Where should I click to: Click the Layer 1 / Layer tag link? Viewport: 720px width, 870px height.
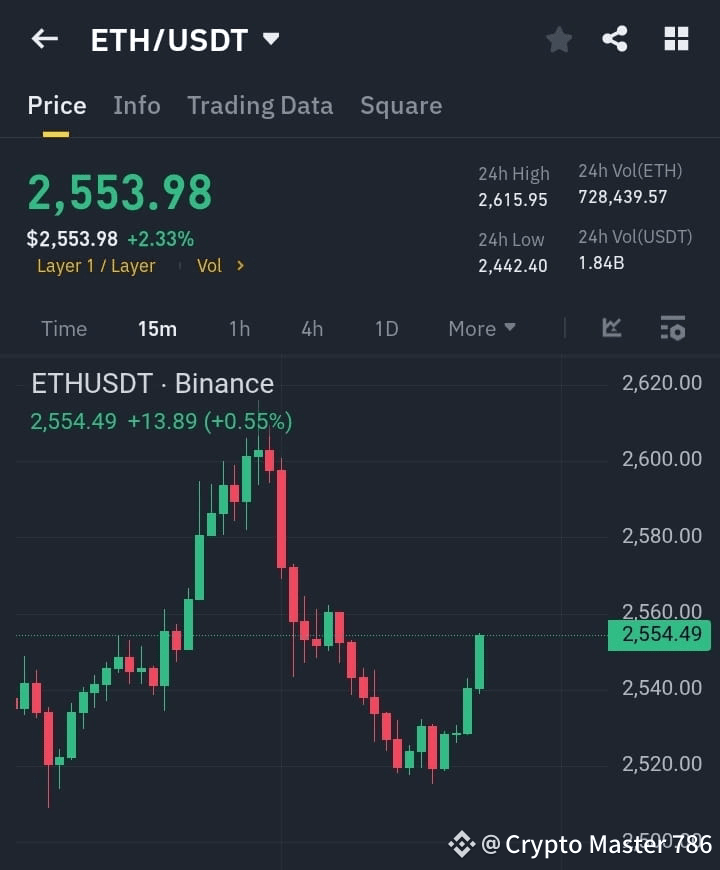tap(96, 266)
